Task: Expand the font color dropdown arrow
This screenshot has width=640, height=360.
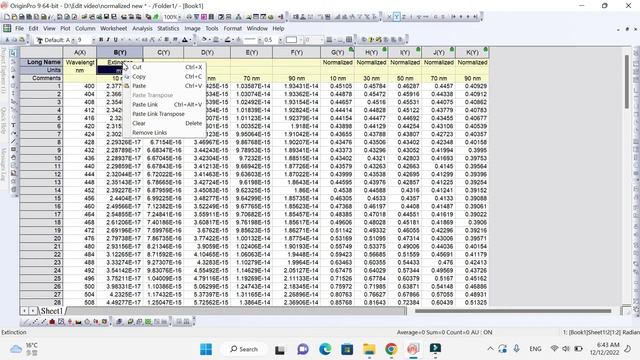Action: pos(190,40)
